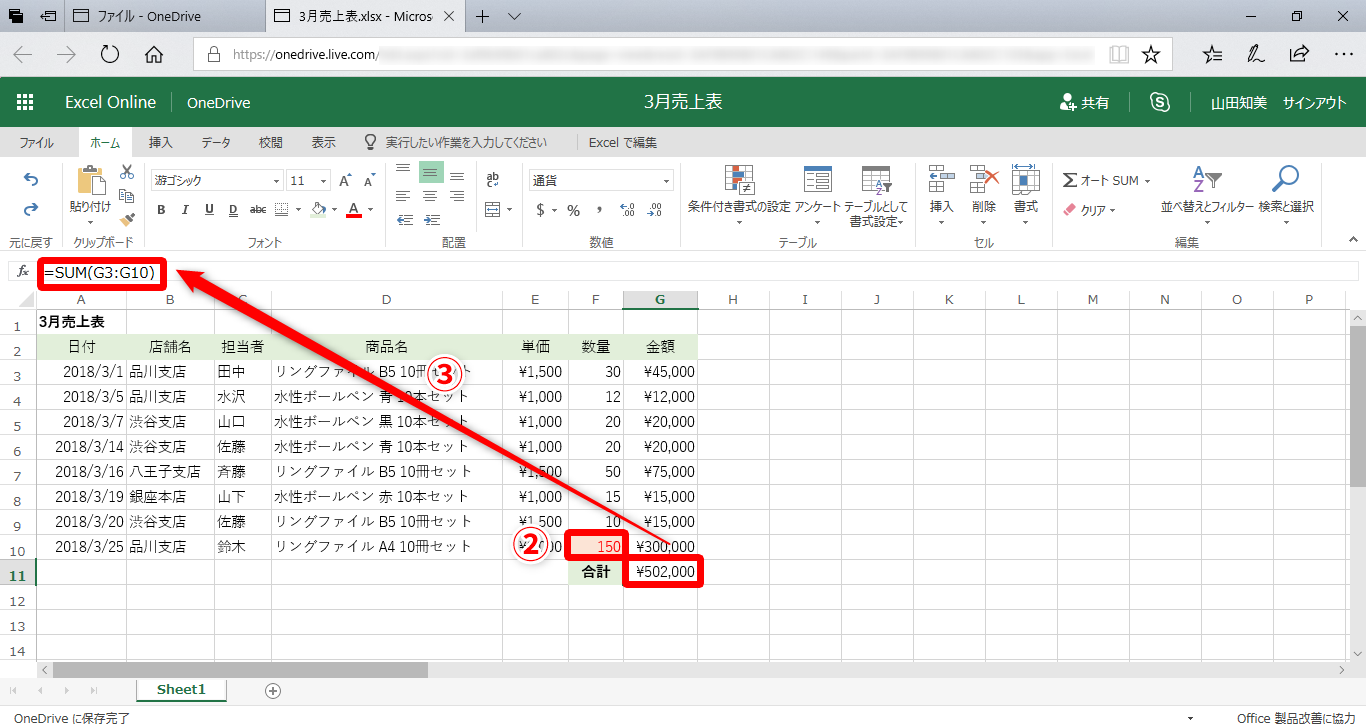Screen dimensions: 1366x728
Task: Undo the last action with the undo arrow
Action: pos(31,180)
